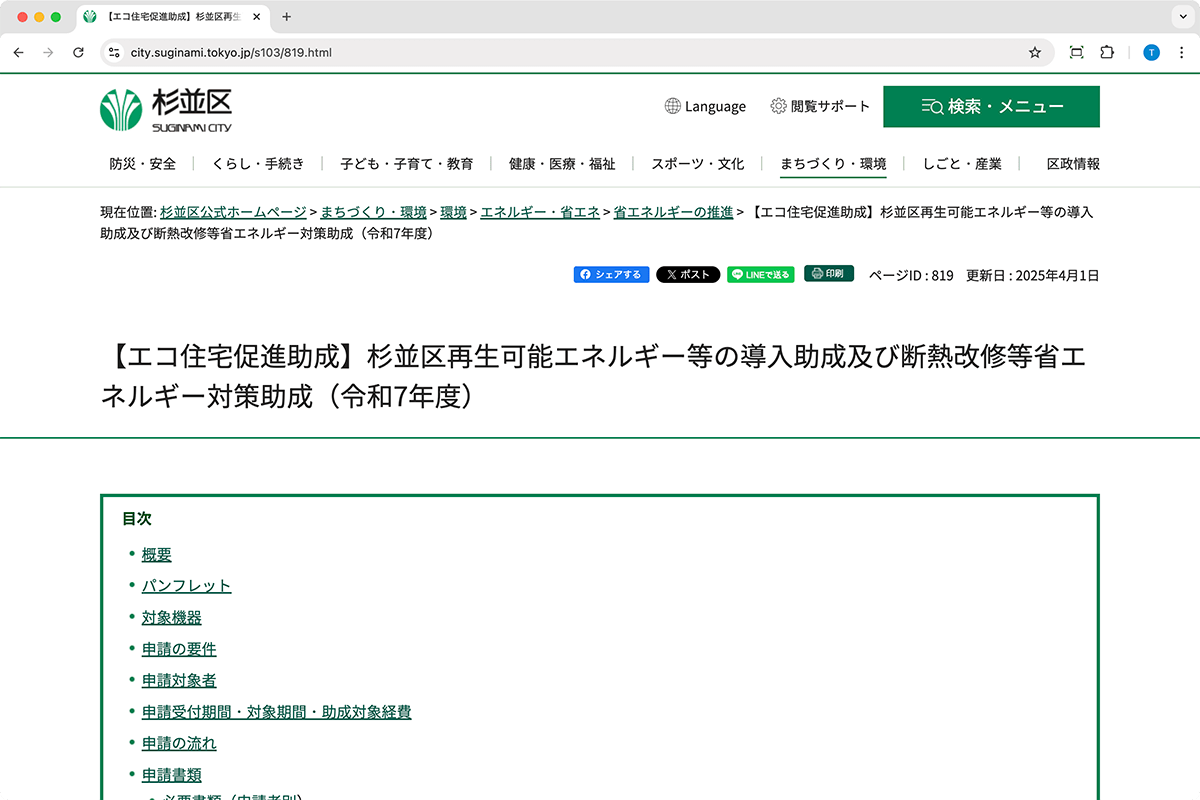Open Chrome extensions puzzle icon

tap(1107, 52)
